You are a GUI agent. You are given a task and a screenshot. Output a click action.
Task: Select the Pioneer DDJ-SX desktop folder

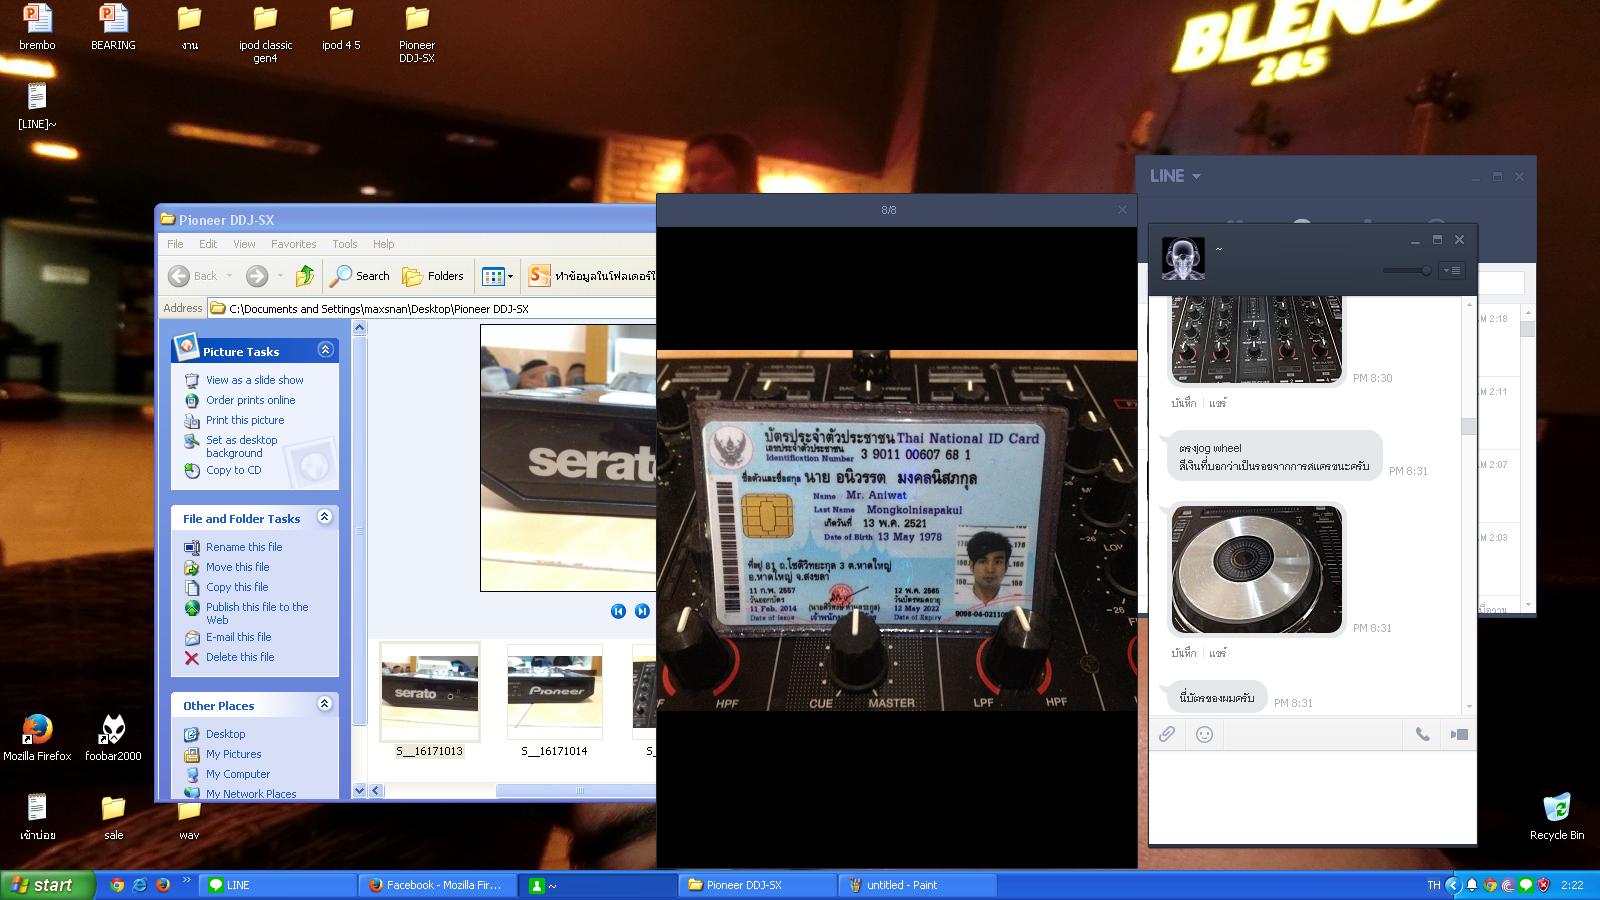417,34
